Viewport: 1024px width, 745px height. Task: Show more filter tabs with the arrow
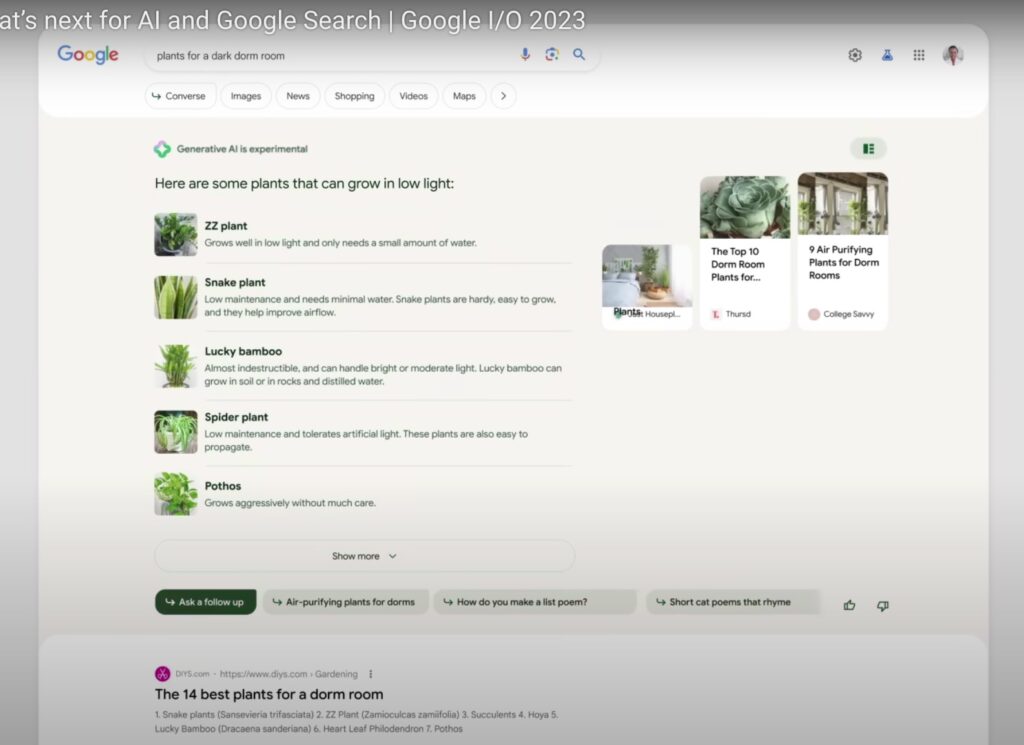(x=503, y=96)
